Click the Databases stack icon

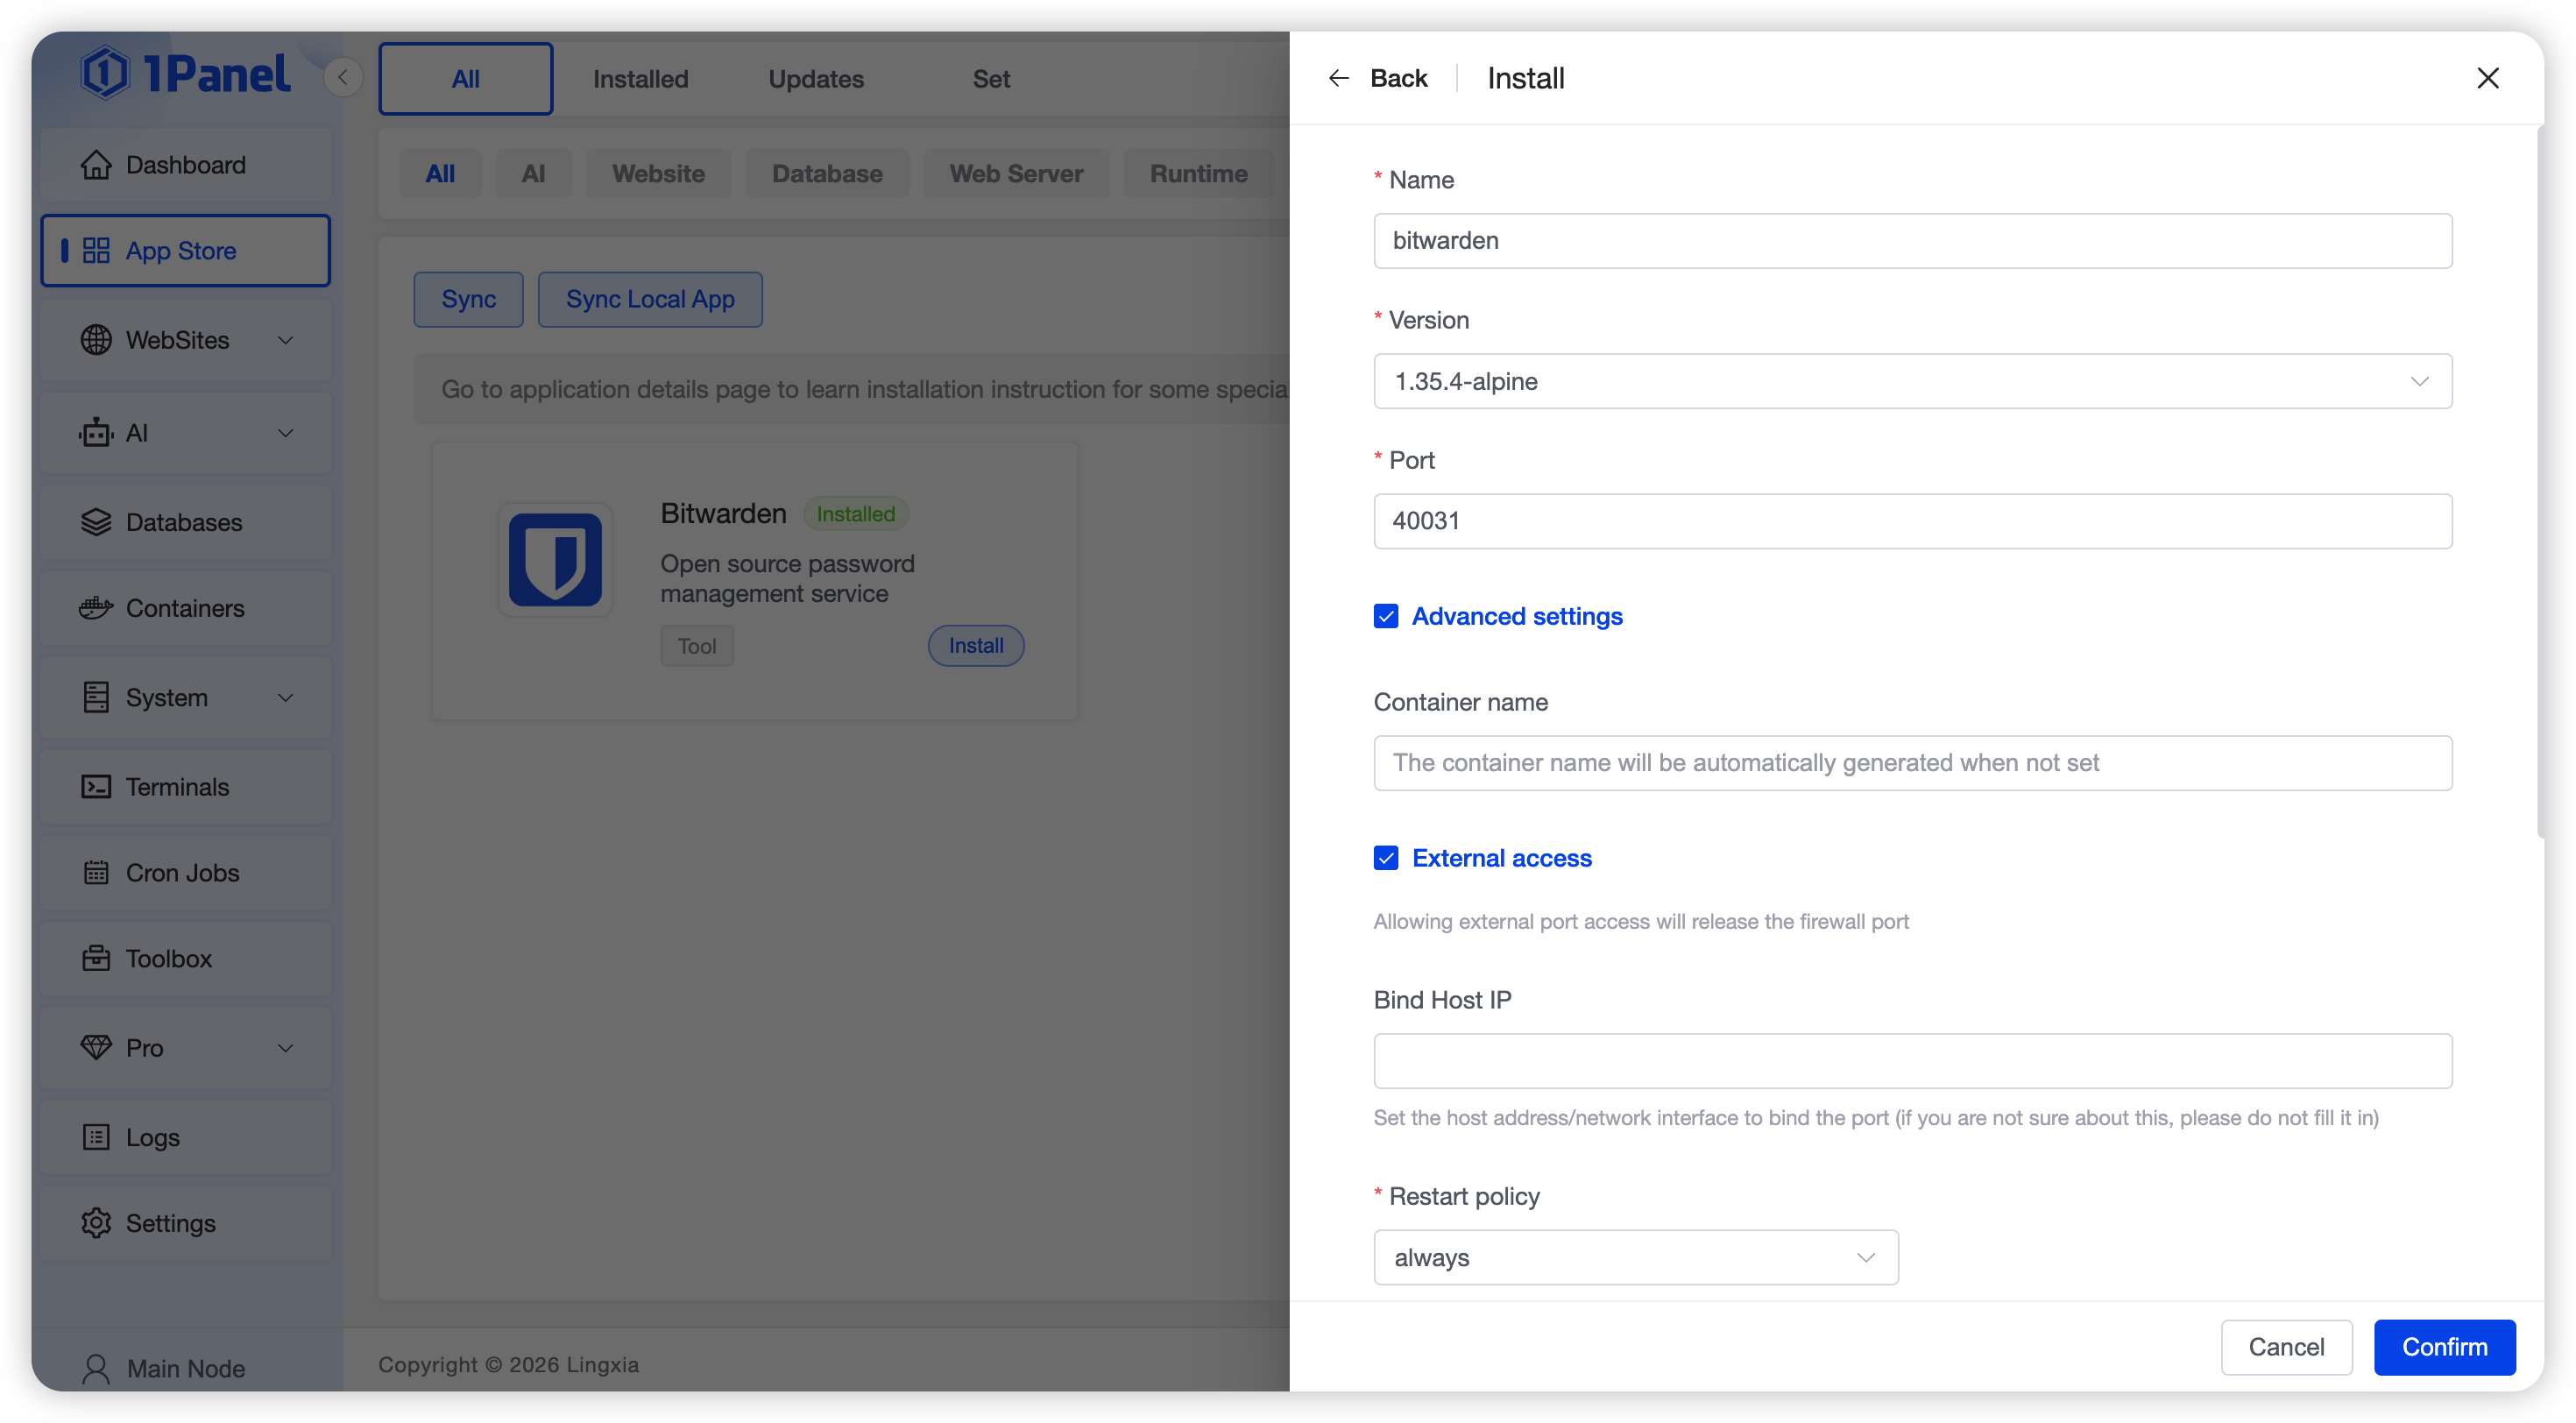click(96, 522)
